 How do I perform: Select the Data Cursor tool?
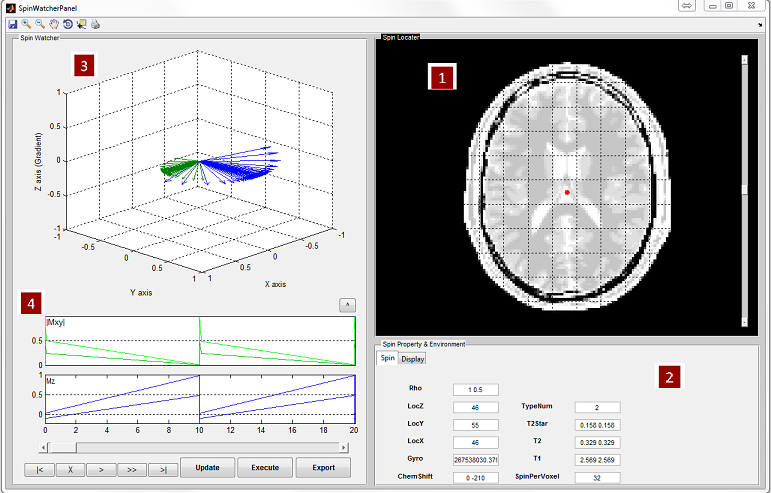click(82, 24)
